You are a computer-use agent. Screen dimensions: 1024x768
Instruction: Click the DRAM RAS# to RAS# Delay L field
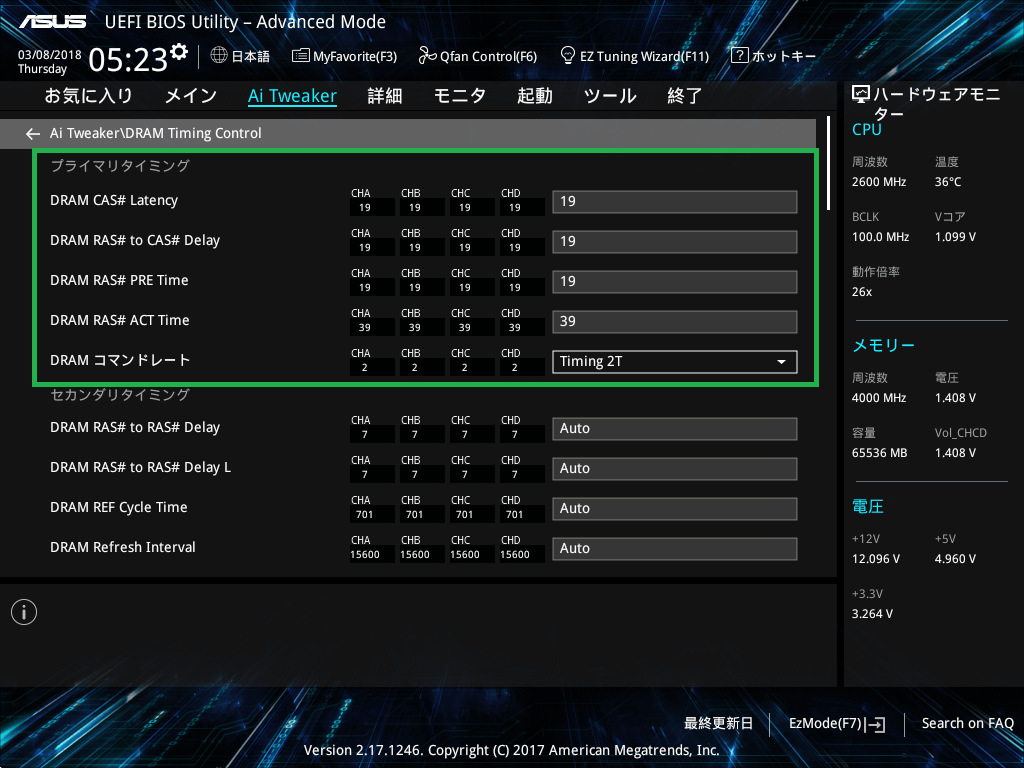click(675, 468)
